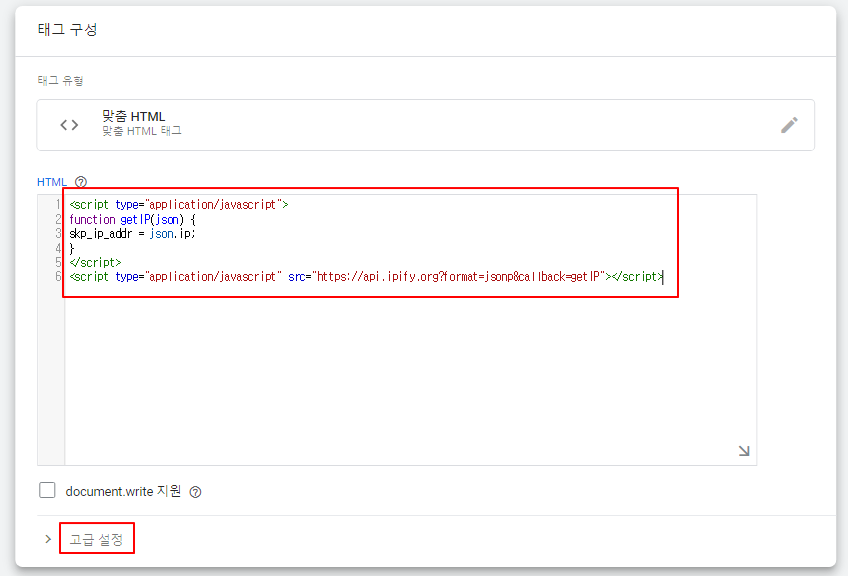Click the editor resize handle arrow icon

point(744,451)
